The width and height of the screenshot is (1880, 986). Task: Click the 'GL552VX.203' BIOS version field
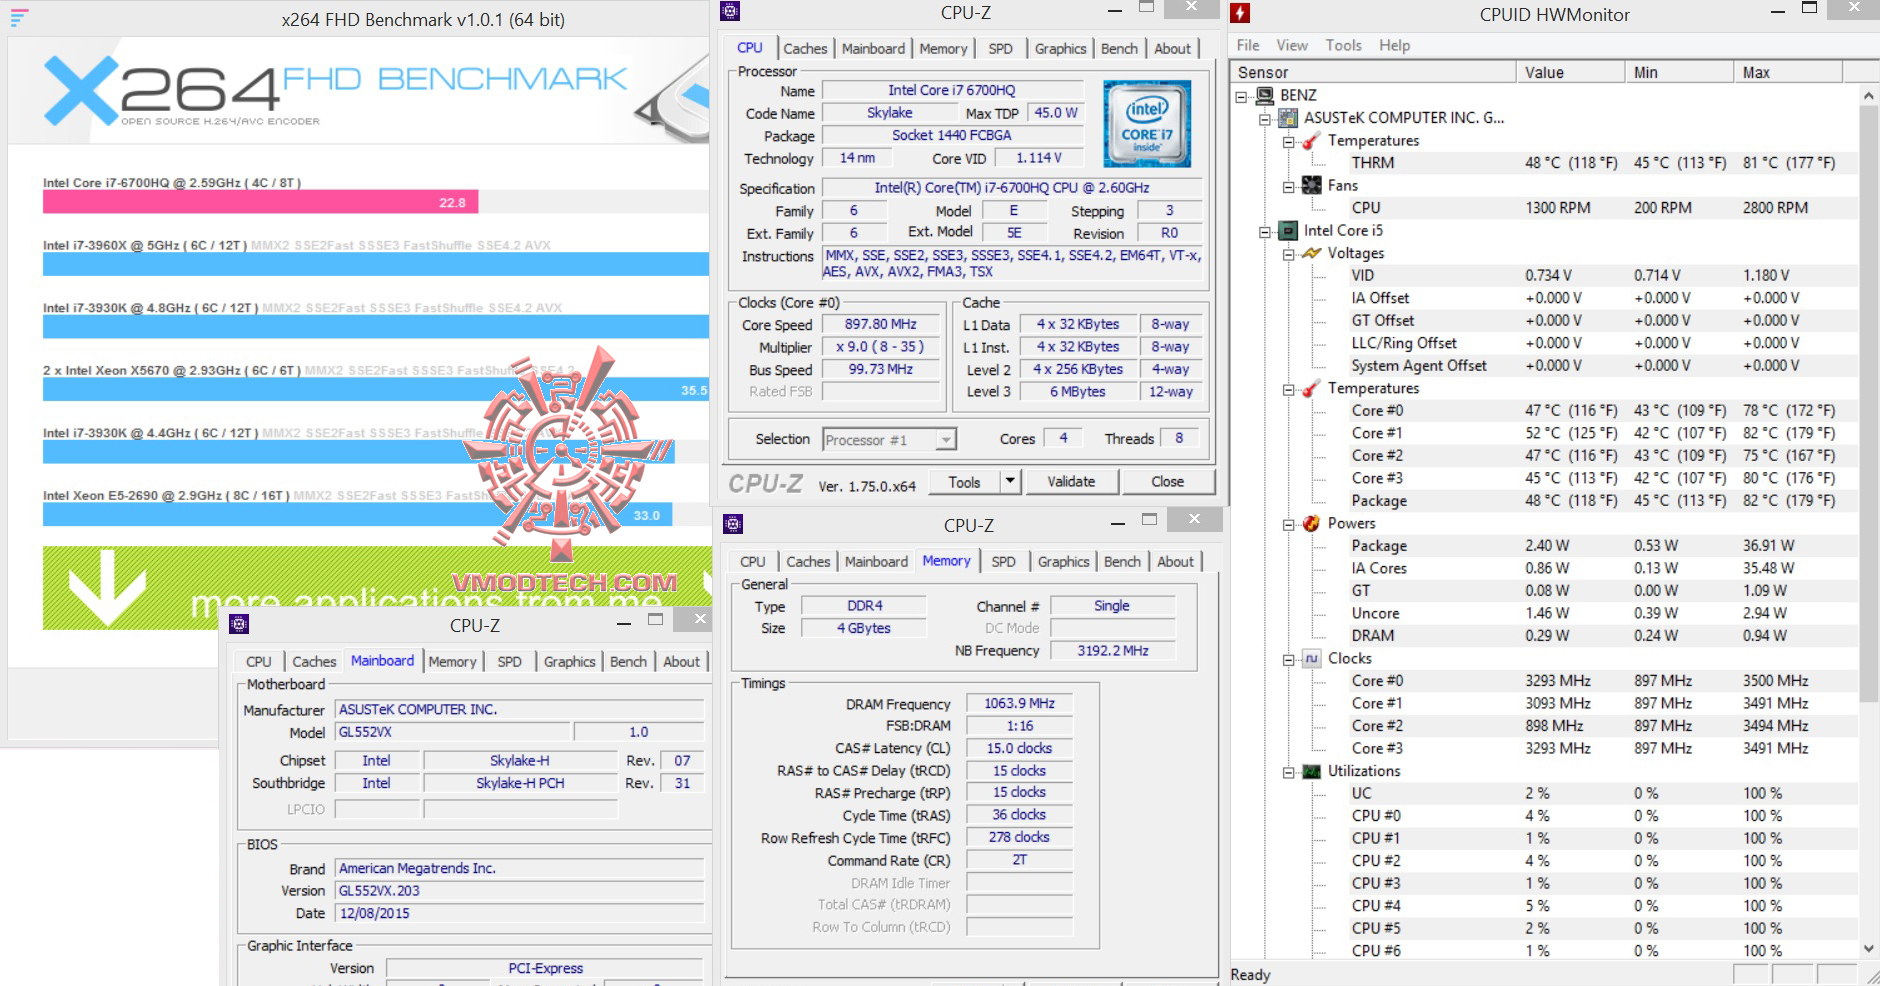(520, 891)
